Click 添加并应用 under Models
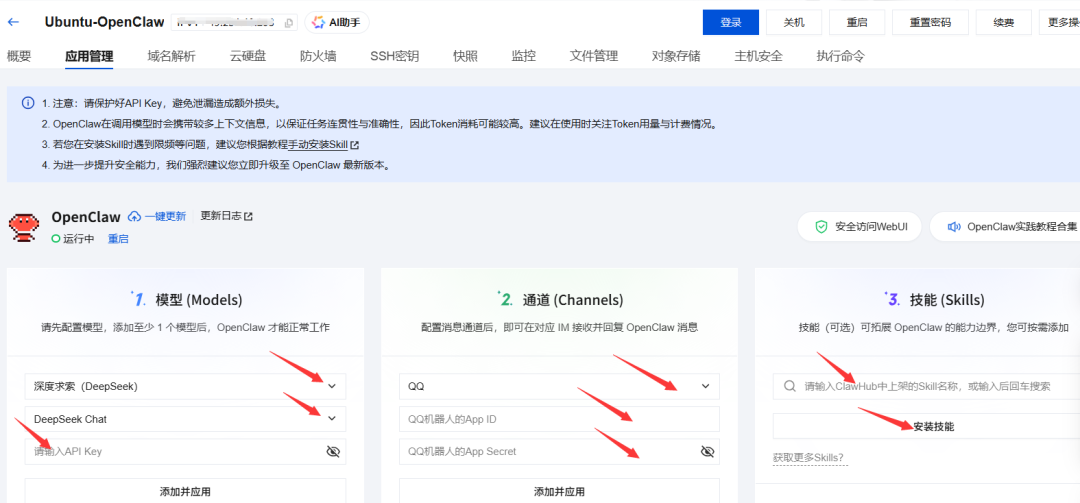Screen dimensions: 1080x503 (x=185, y=491)
